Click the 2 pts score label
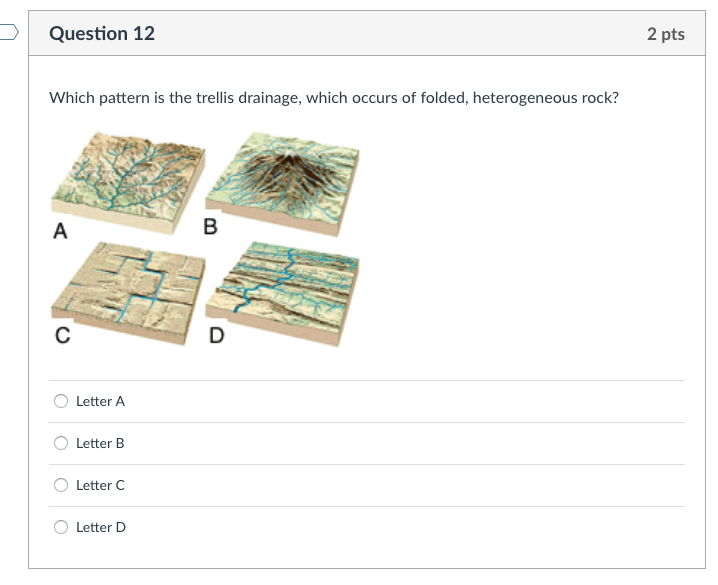The width and height of the screenshot is (718, 585). click(x=665, y=34)
